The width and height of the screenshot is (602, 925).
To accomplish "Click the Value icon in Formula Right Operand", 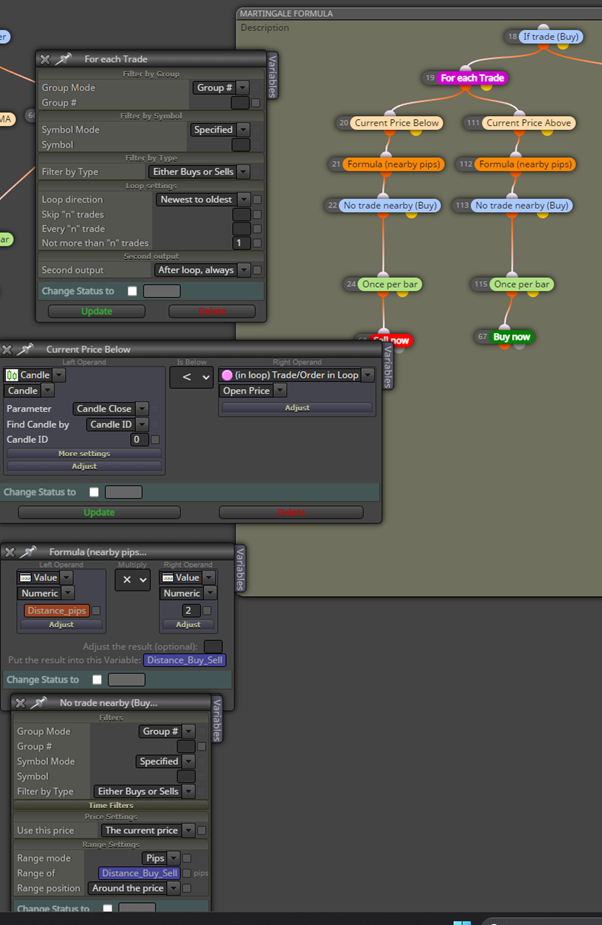I will pyautogui.click(x=168, y=578).
